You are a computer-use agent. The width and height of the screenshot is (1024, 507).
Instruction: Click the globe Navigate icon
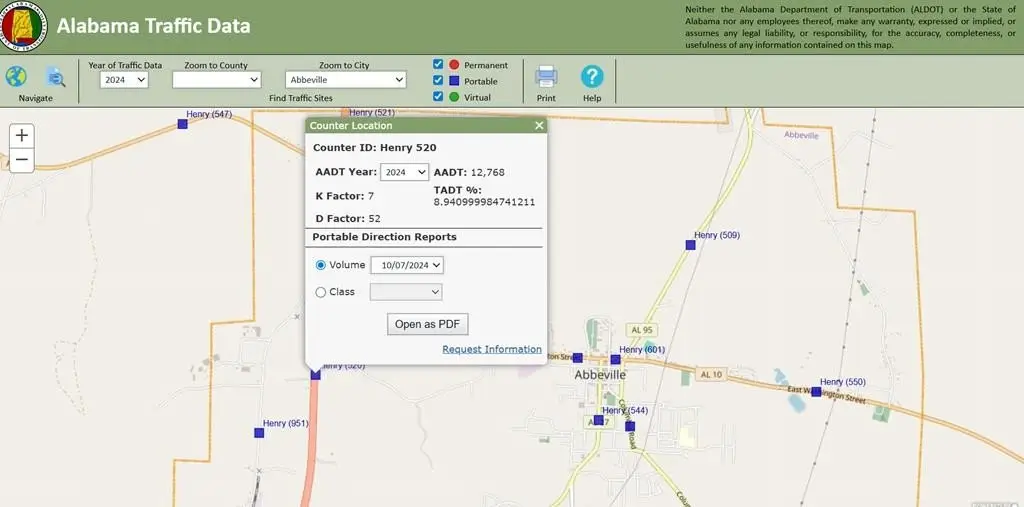(16, 76)
